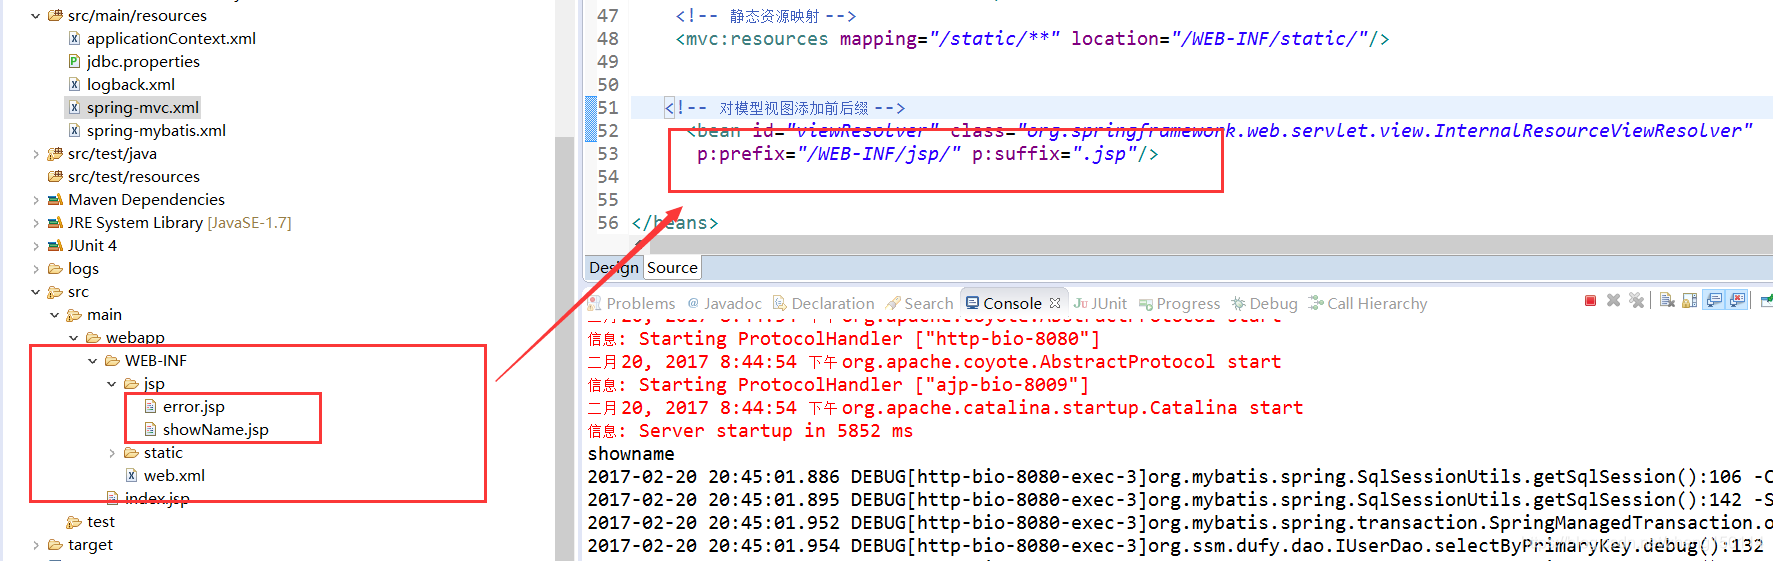Viewport: 1773px width, 561px height.
Task: Switch the editor to Design view
Action: 613,268
